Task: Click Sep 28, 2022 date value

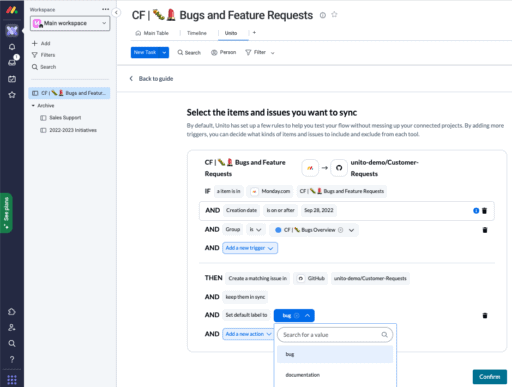Action: [x=319, y=210]
